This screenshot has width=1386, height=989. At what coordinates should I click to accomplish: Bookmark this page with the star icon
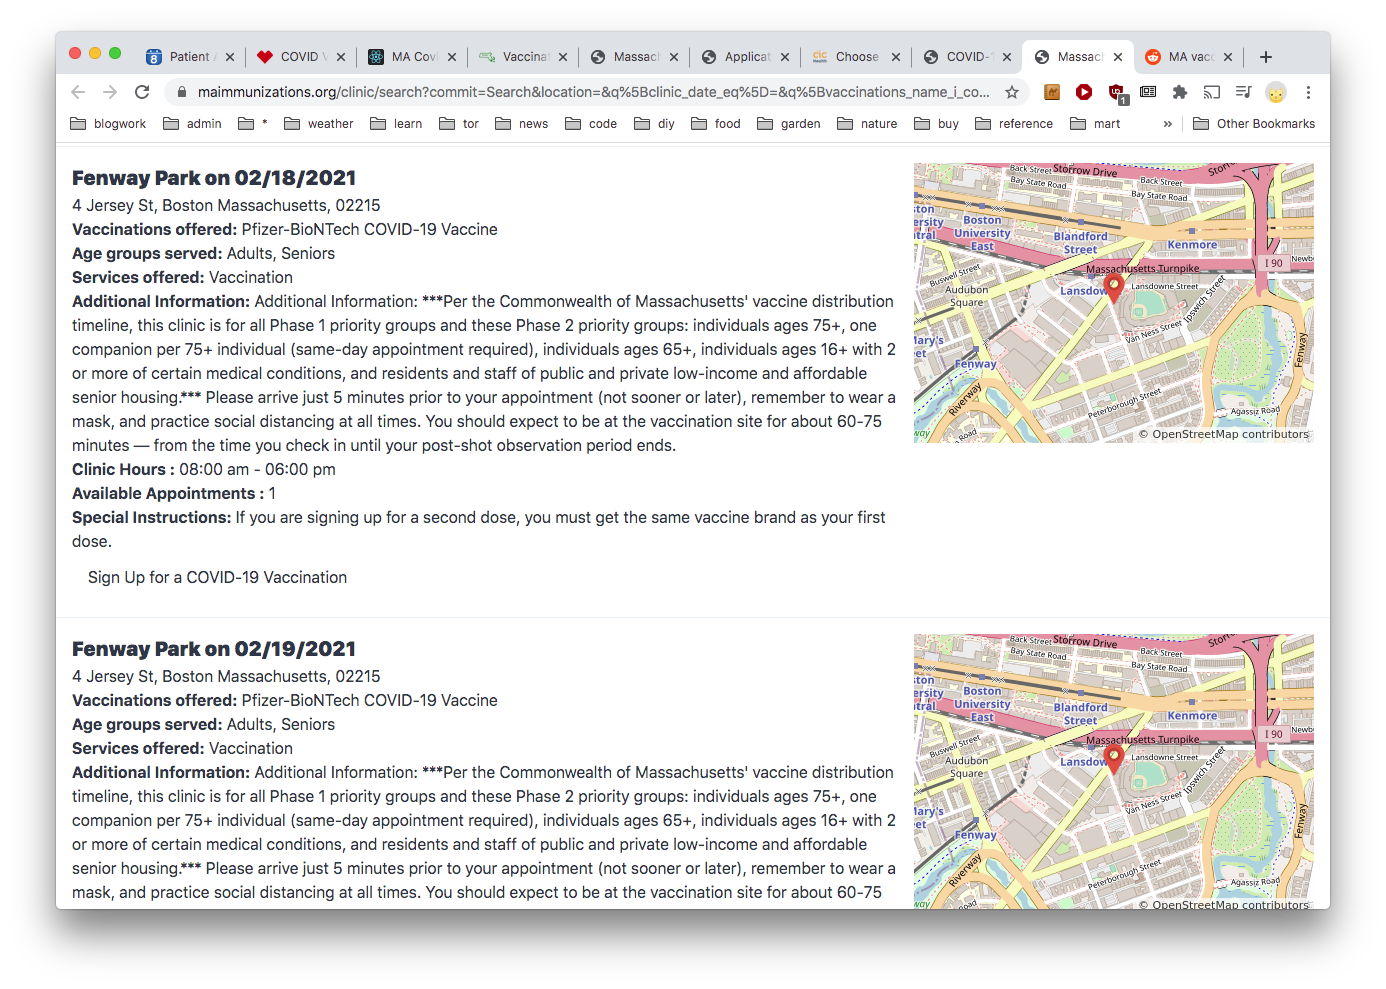pyautogui.click(x=1012, y=92)
